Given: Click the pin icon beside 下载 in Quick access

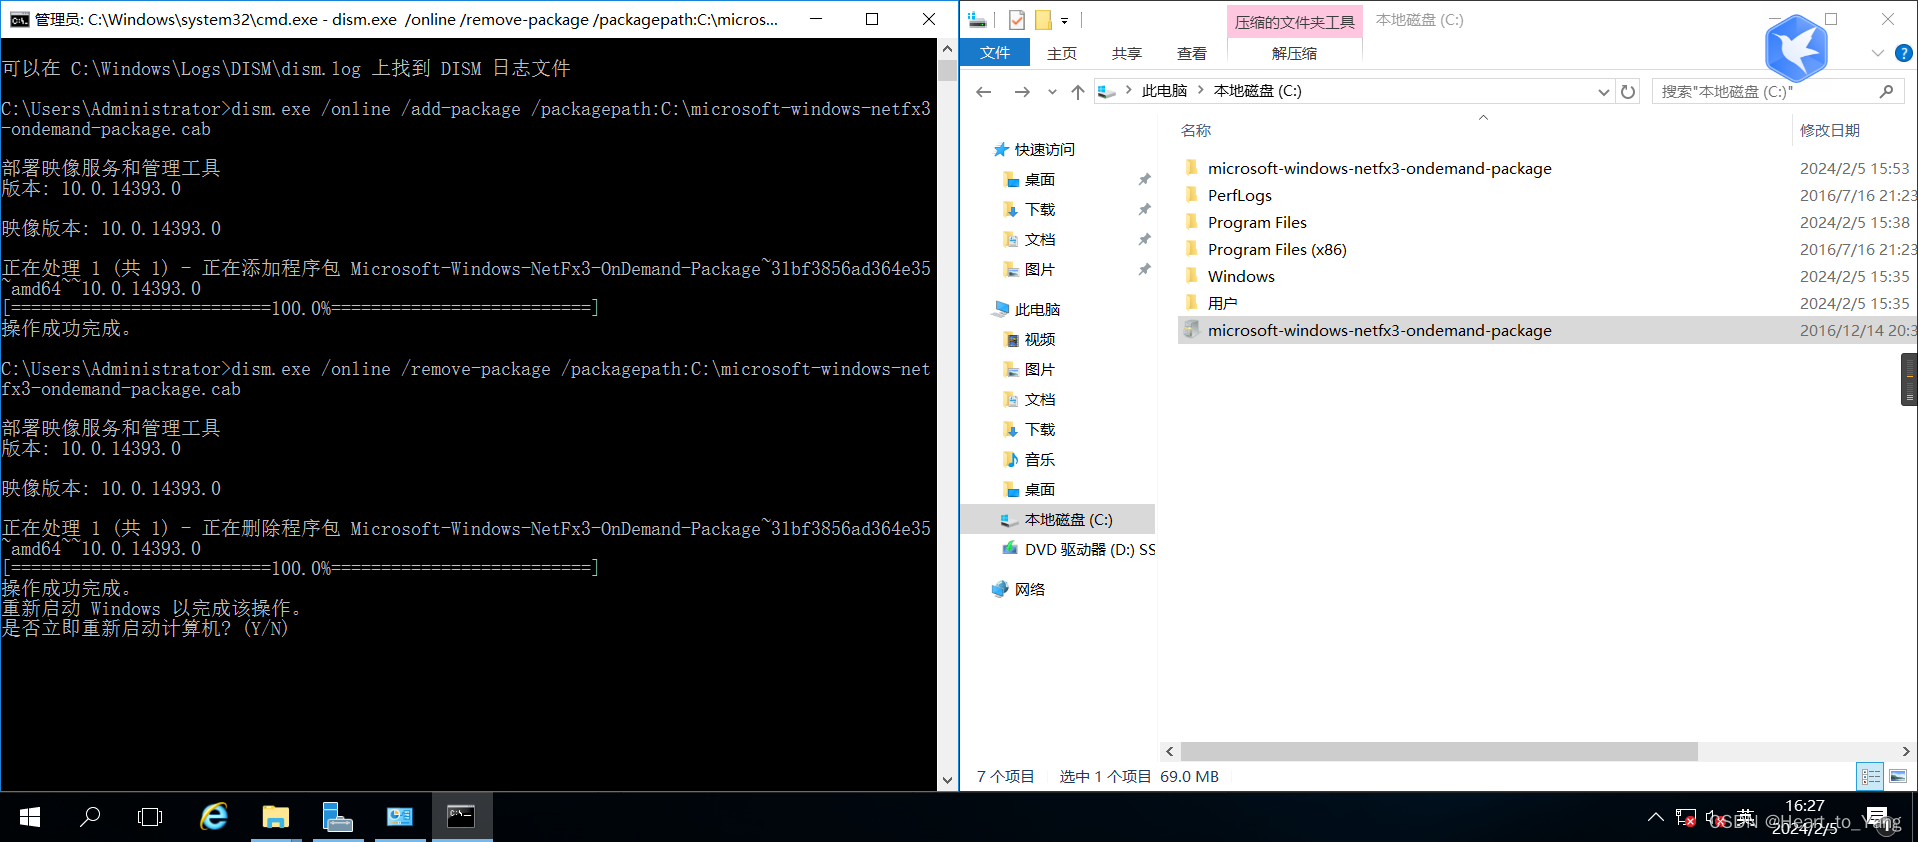Looking at the screenshot, I should 1145,210.
